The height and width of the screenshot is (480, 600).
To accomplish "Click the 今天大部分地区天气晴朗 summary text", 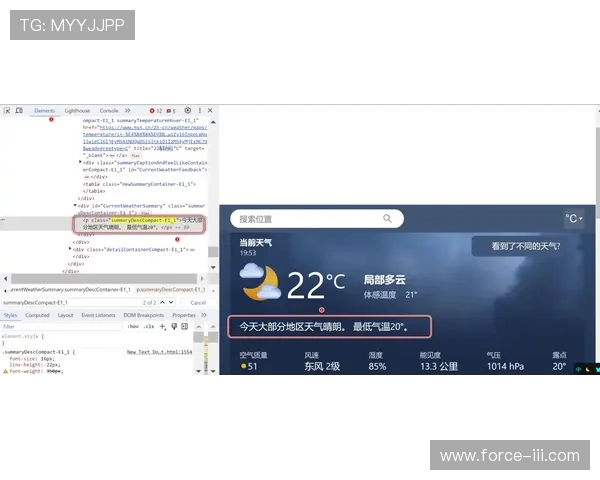I will click(324, 327).
